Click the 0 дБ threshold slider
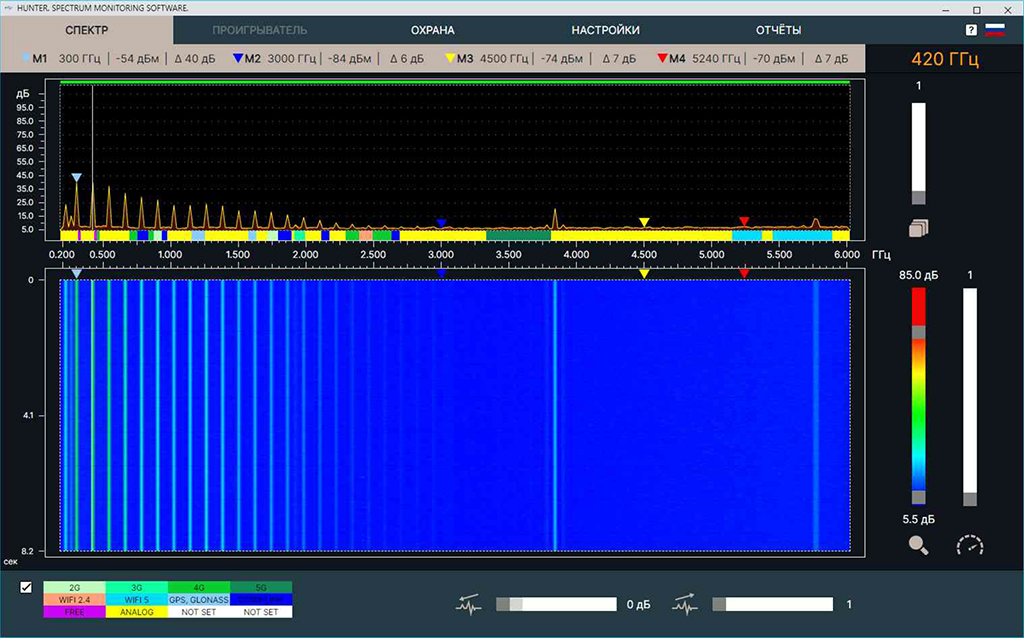Screen dimensions: 1024x638 pos(556,605)
